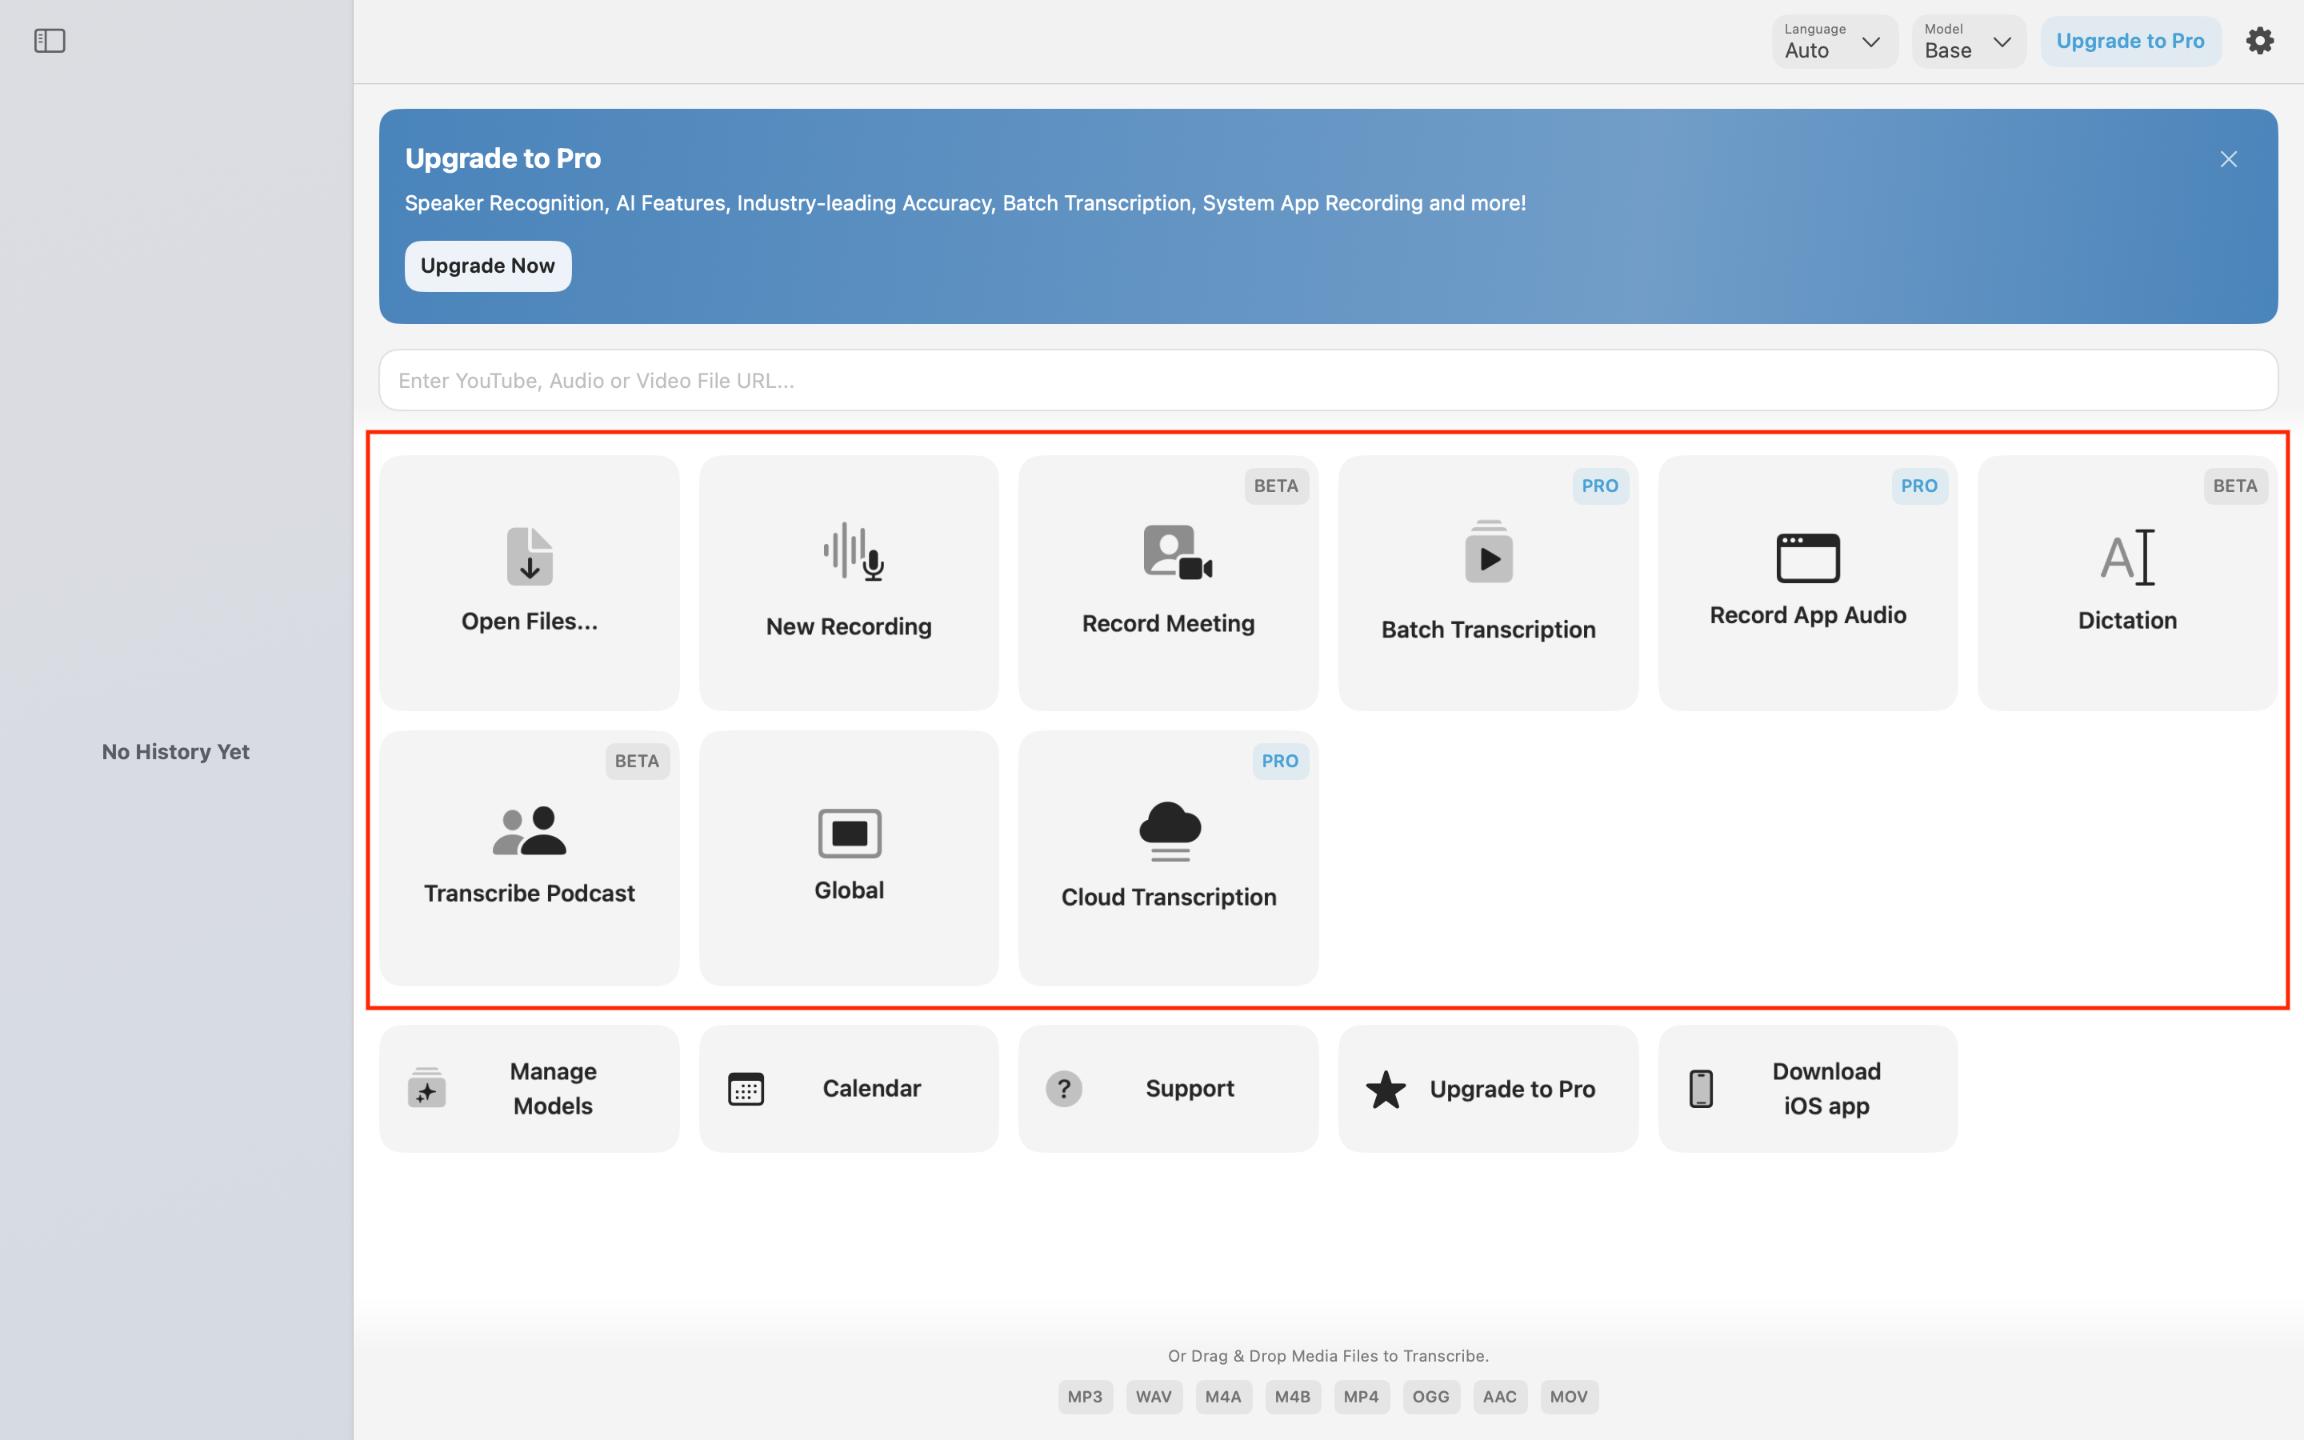
Task: Click the Upgrade to Pro banner heading
Action: point(503,159)
